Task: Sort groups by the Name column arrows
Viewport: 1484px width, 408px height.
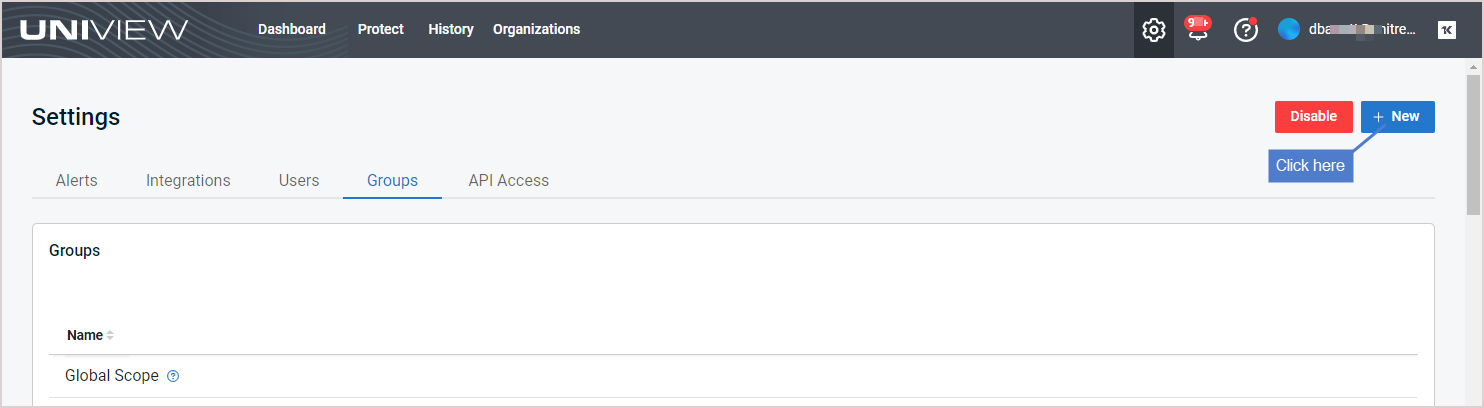Action: (x=110, y=335)
